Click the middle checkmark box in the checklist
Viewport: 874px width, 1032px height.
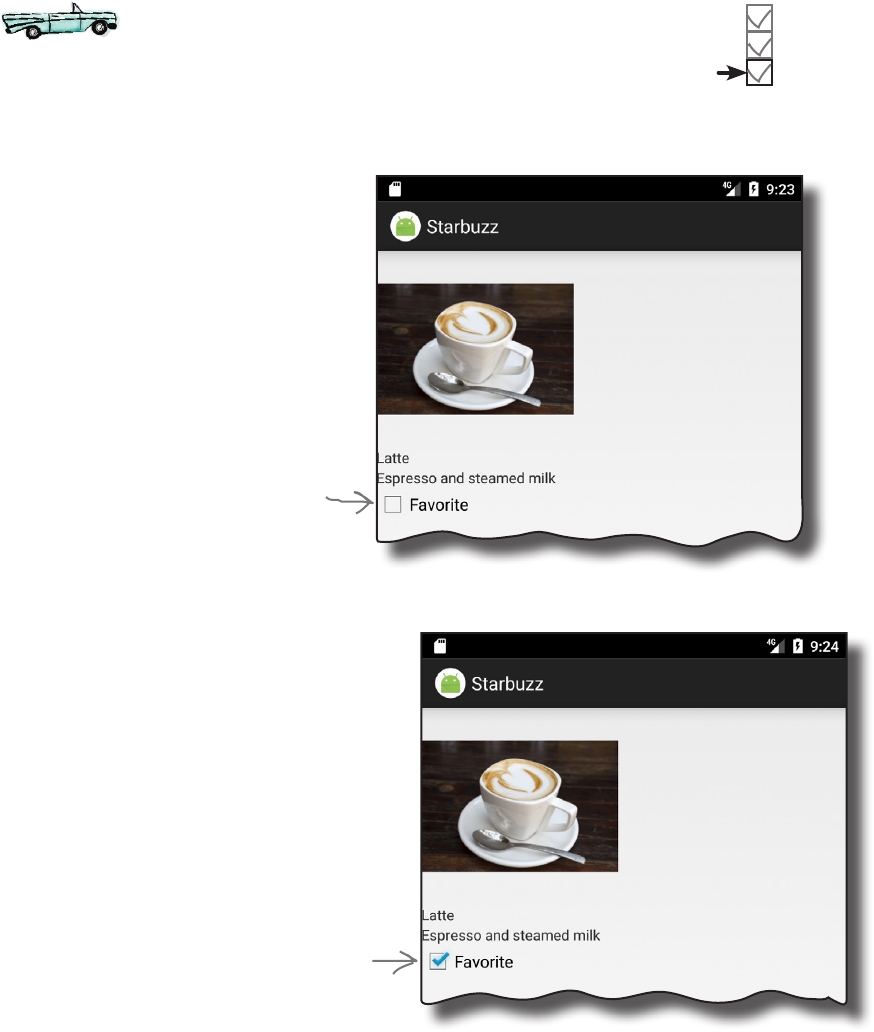point(759,45)
